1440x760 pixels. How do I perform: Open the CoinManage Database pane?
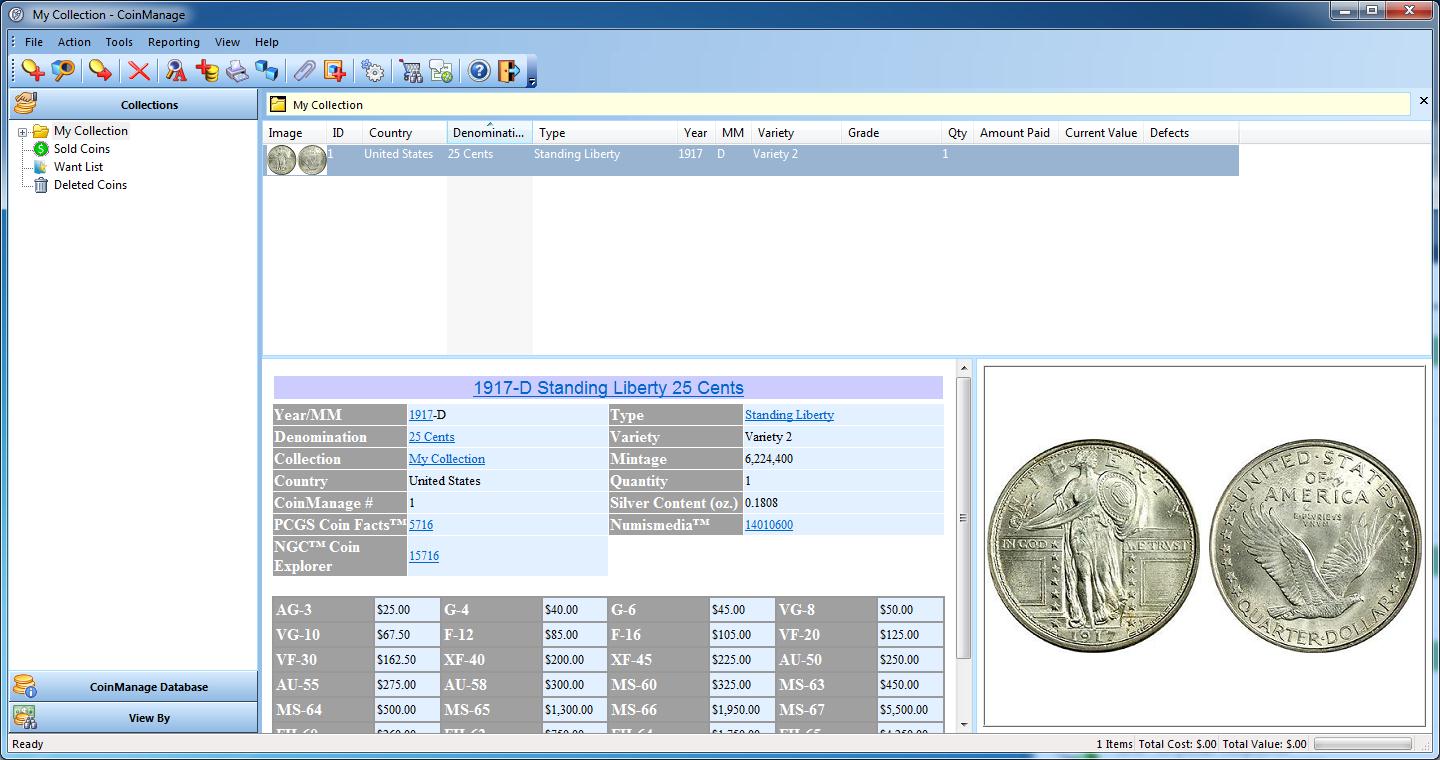click(x=133, y=686)
